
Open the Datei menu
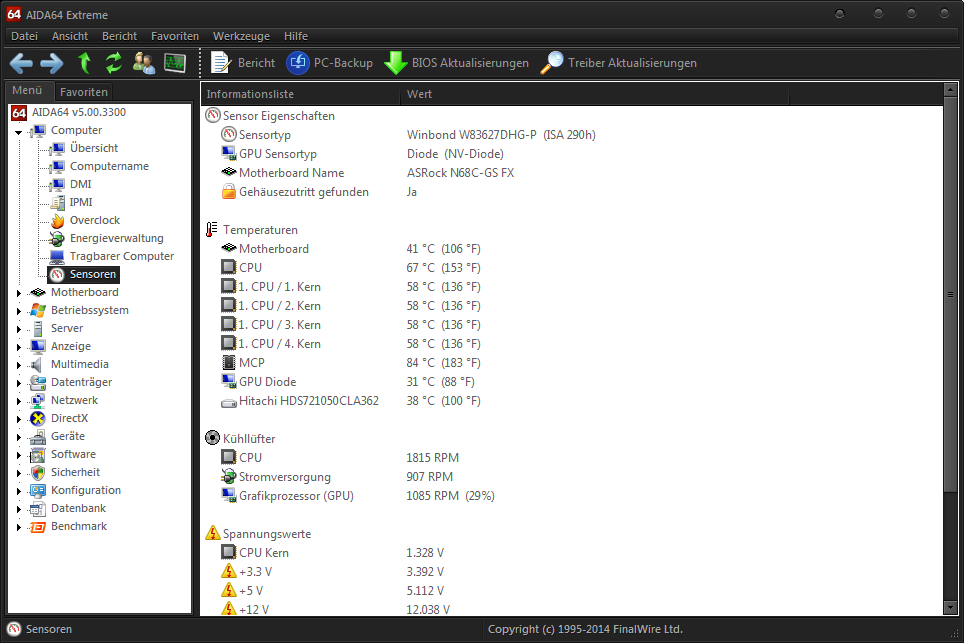(25, 36)
